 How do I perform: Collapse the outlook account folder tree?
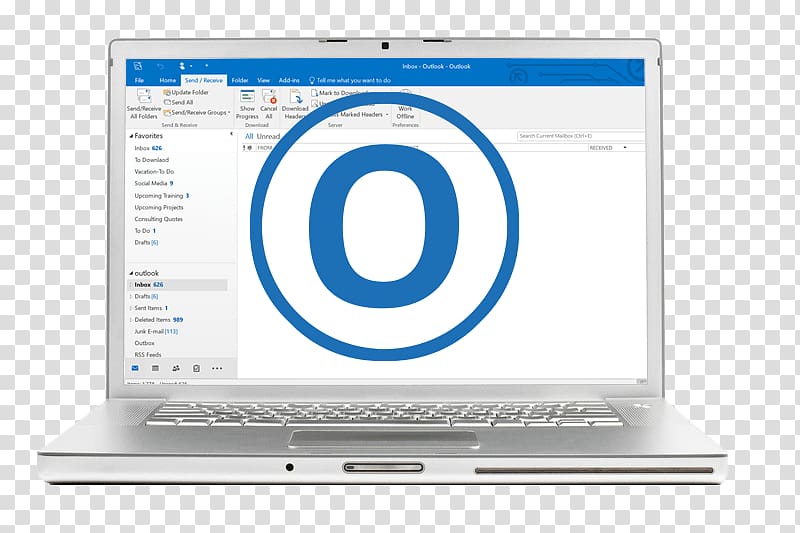pos(131,273)
